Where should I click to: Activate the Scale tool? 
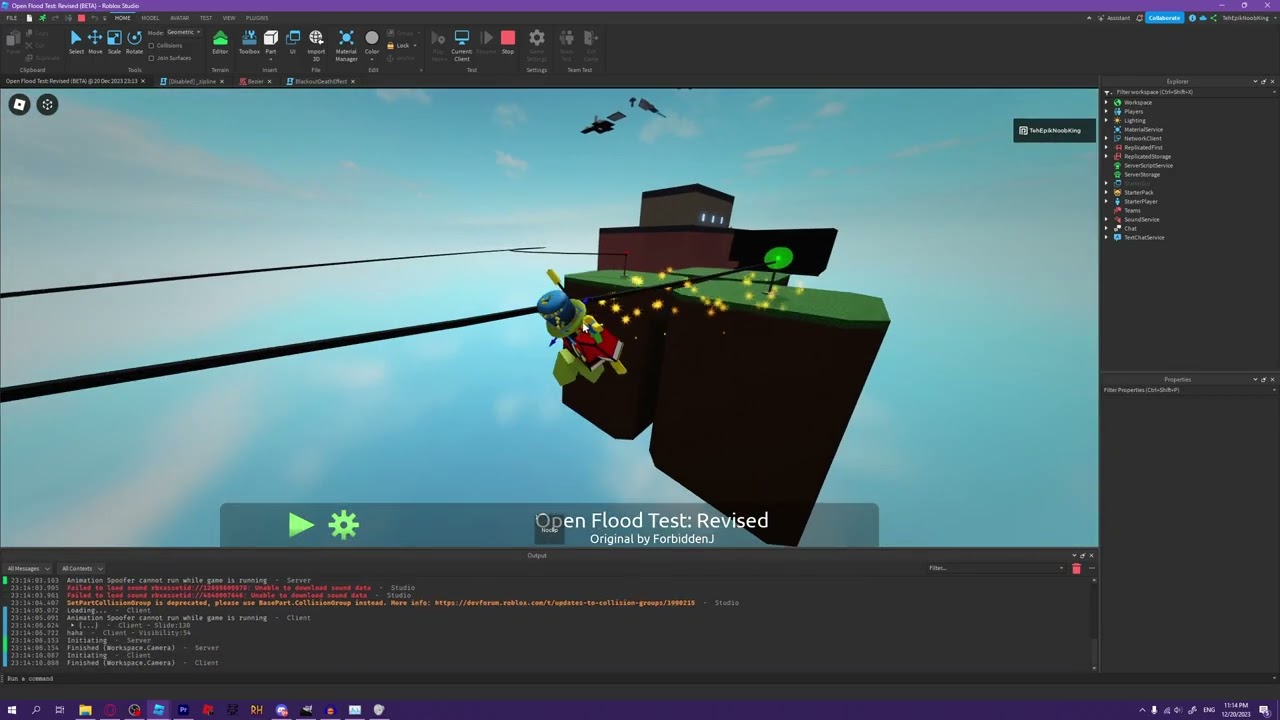click(x=114, y=42)
